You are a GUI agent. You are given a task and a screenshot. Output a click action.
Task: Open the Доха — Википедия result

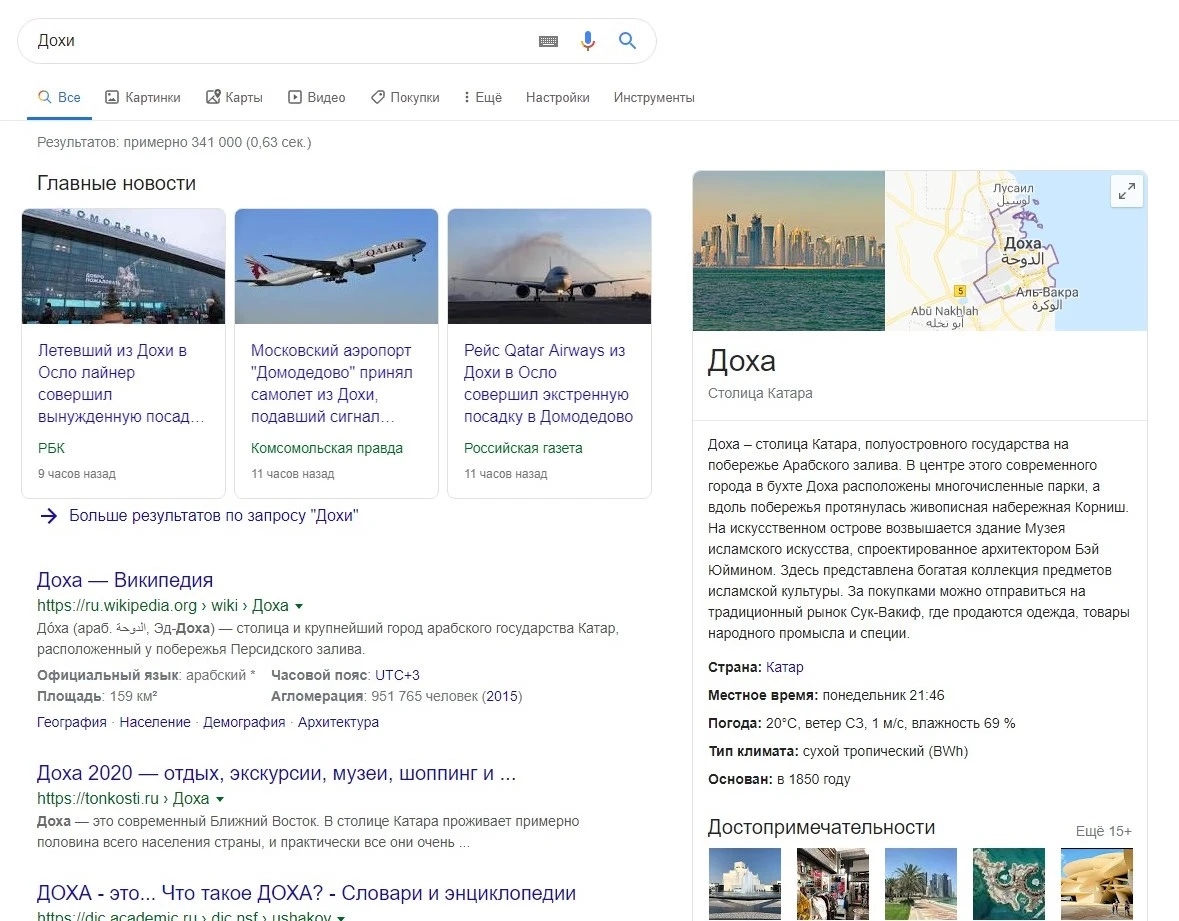[125, 580]
